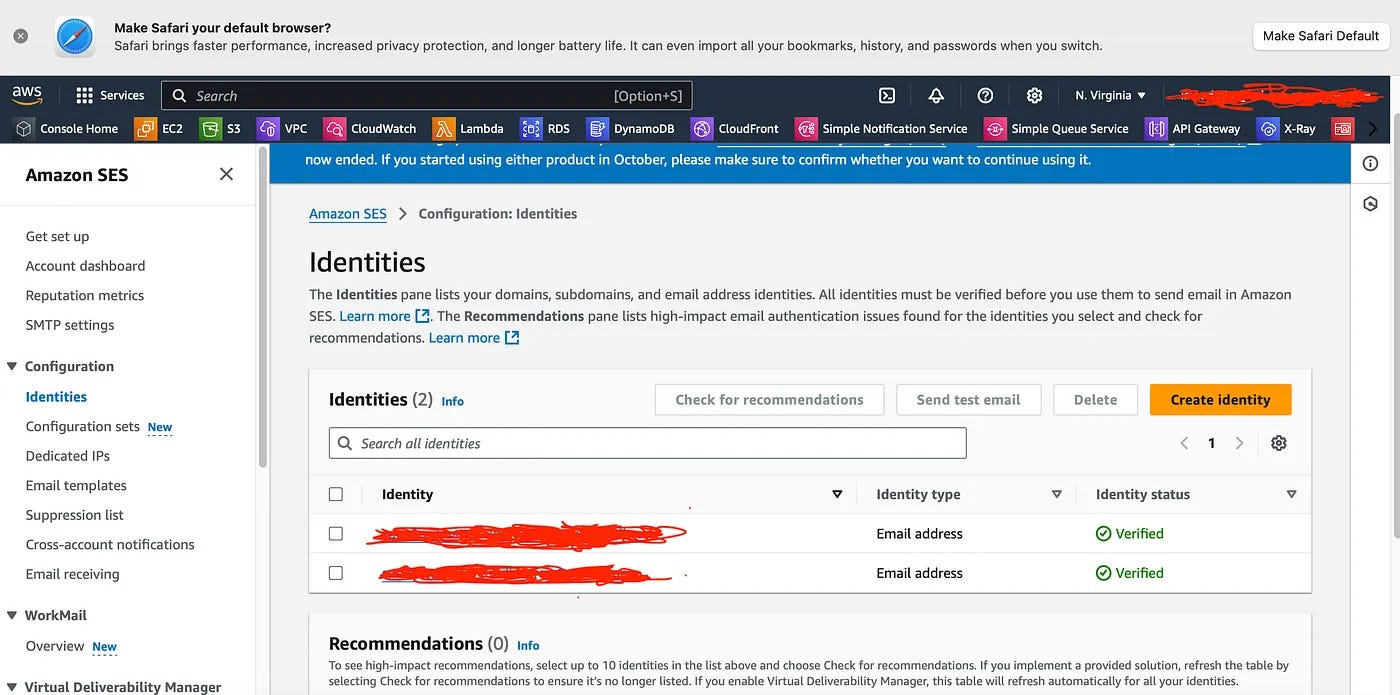Open the notifications bell

click(x=936, y=95)
